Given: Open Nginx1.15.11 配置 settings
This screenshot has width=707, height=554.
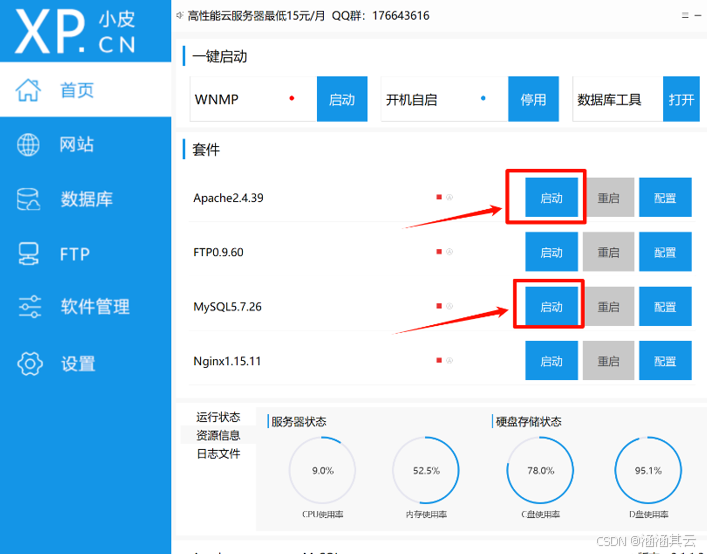Looking at the screenshot, I should click(x=665, y=361).
